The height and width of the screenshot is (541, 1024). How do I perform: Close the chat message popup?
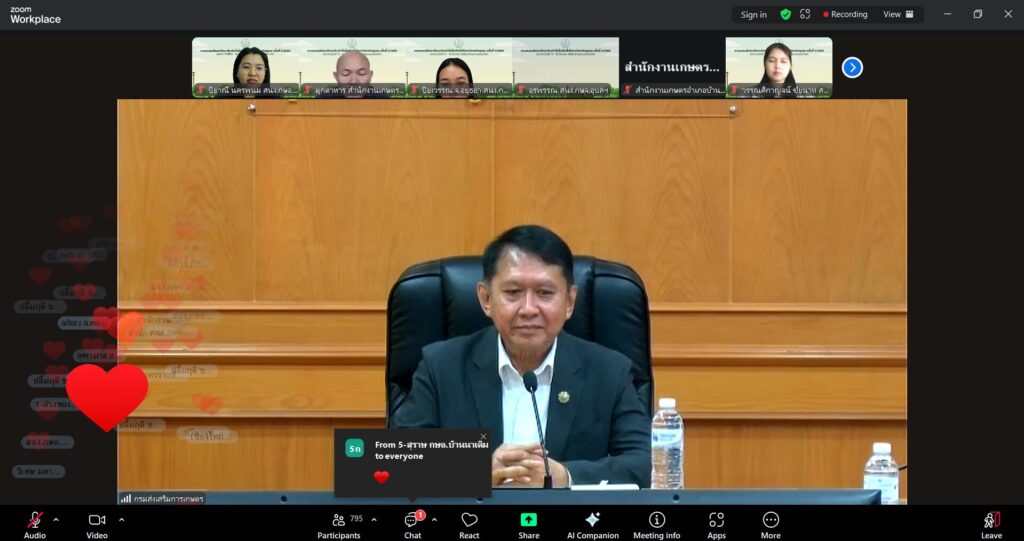(x=483, y=437)
